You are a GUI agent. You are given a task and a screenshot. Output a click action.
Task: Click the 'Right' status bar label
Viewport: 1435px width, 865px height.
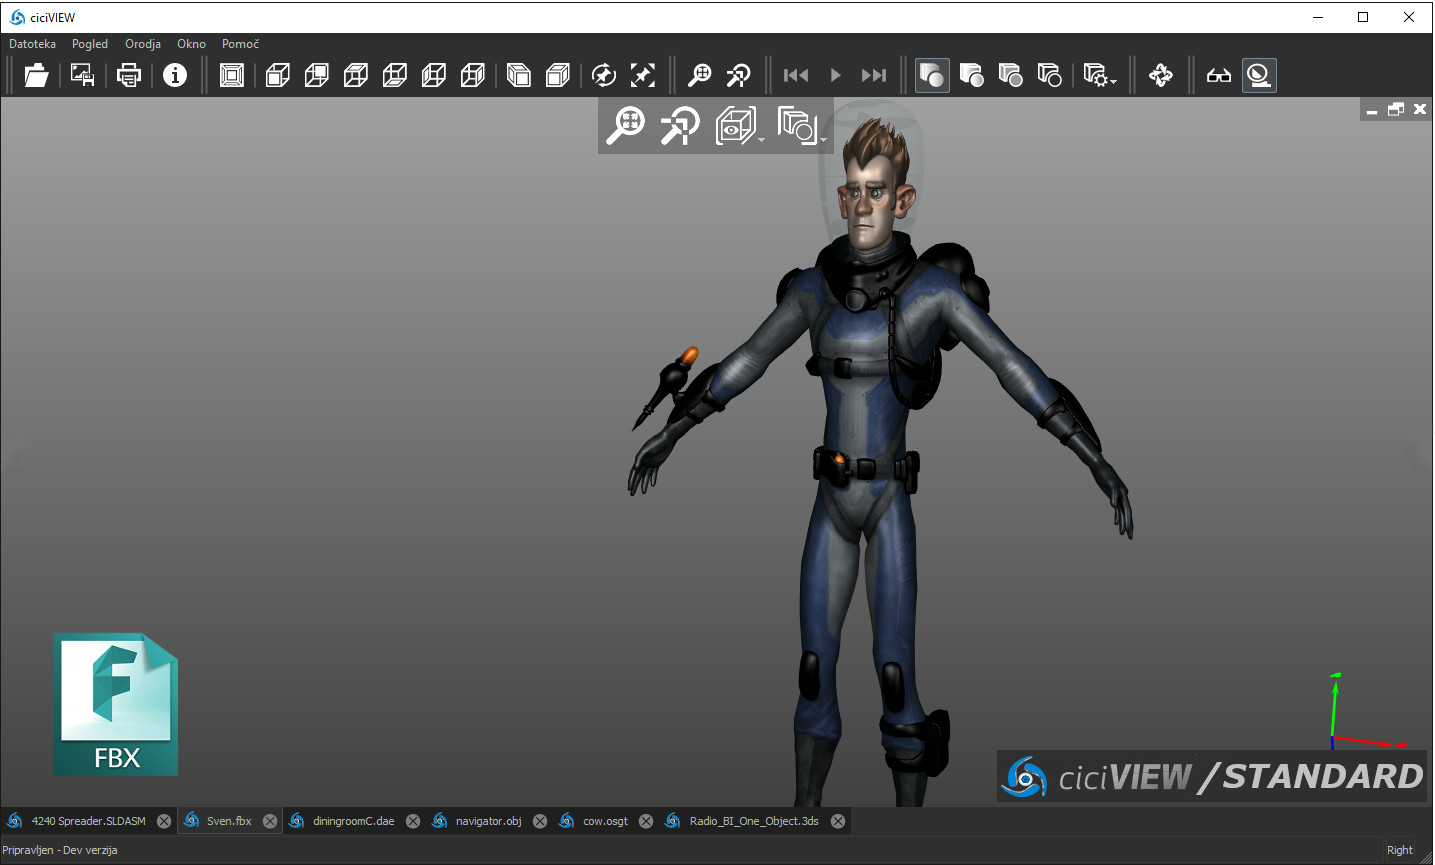[1399, 850]
